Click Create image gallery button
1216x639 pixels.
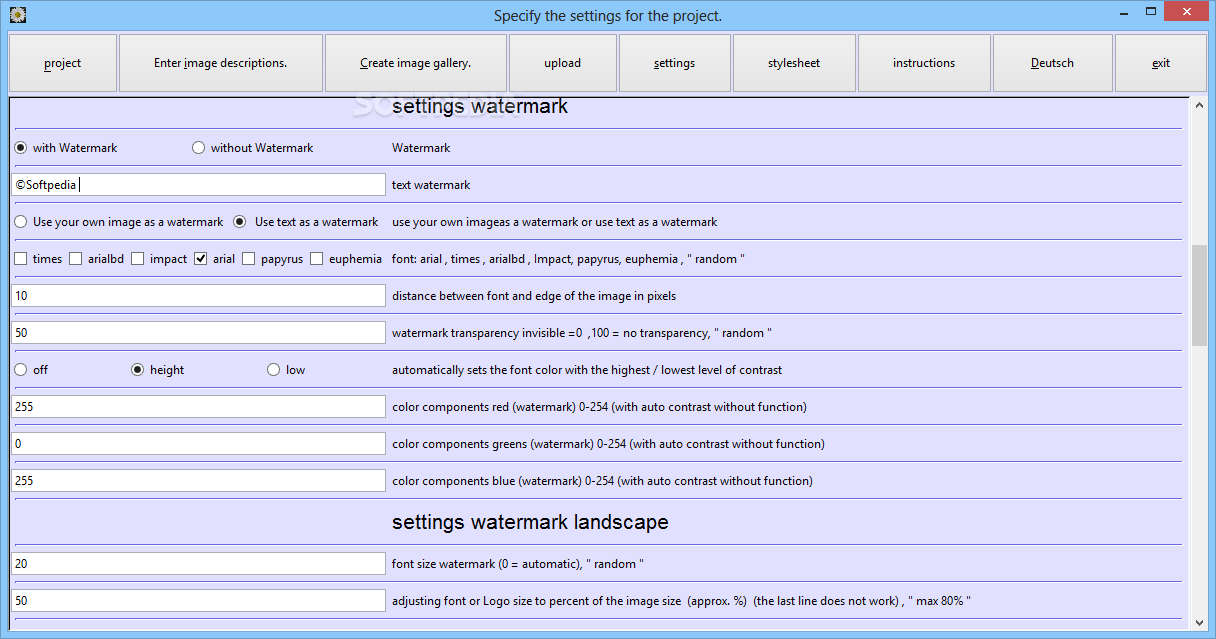[416, 63]
